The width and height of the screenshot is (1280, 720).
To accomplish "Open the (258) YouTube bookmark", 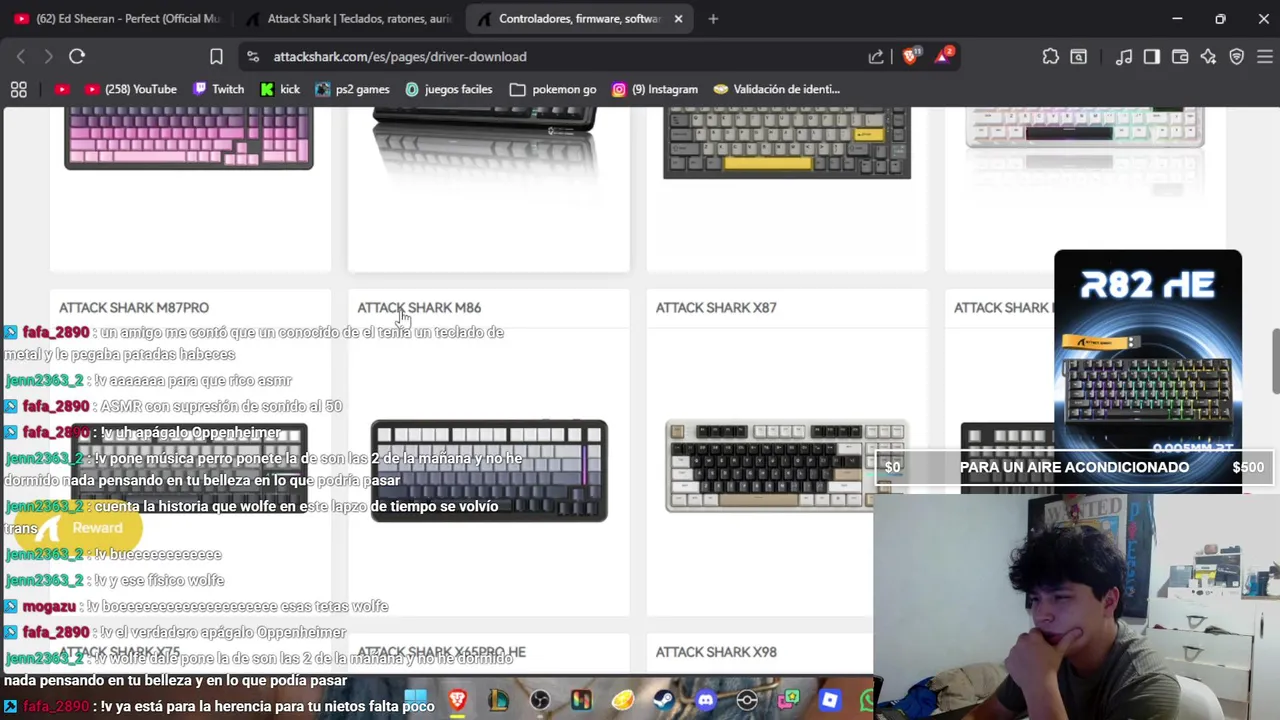I will tap(130, 89).
